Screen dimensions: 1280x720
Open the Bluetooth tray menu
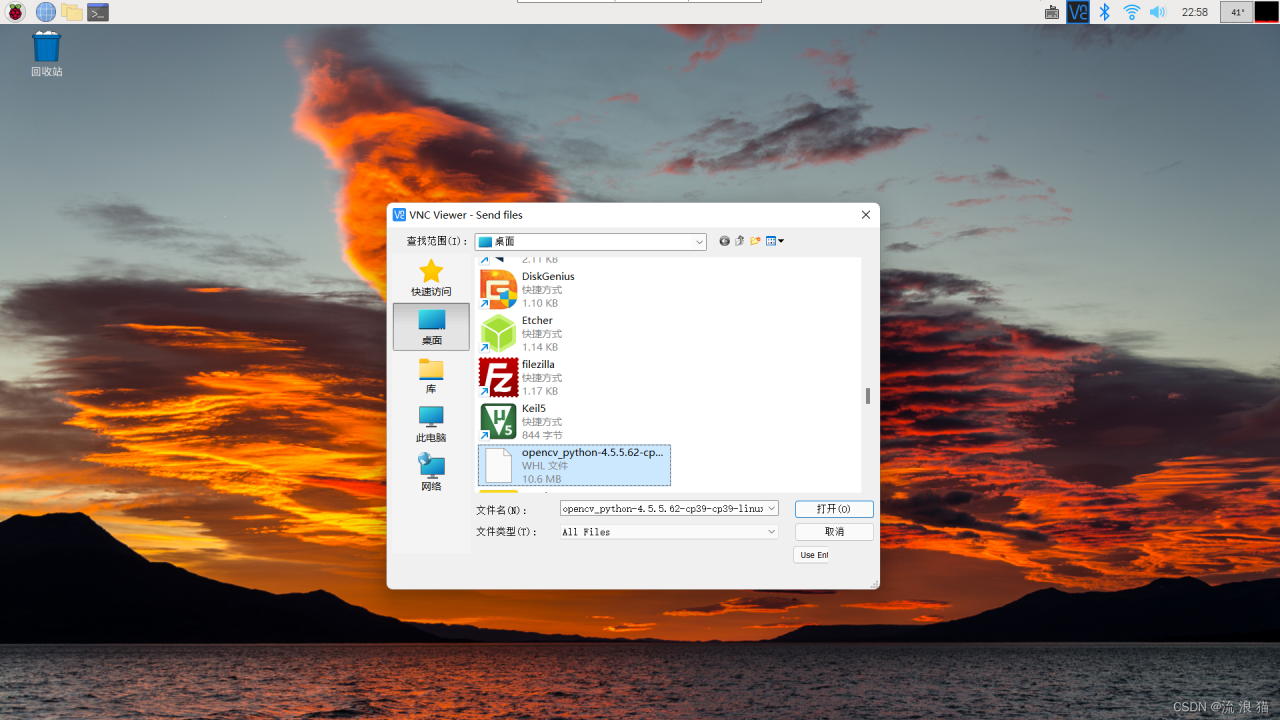point(1105,12)
